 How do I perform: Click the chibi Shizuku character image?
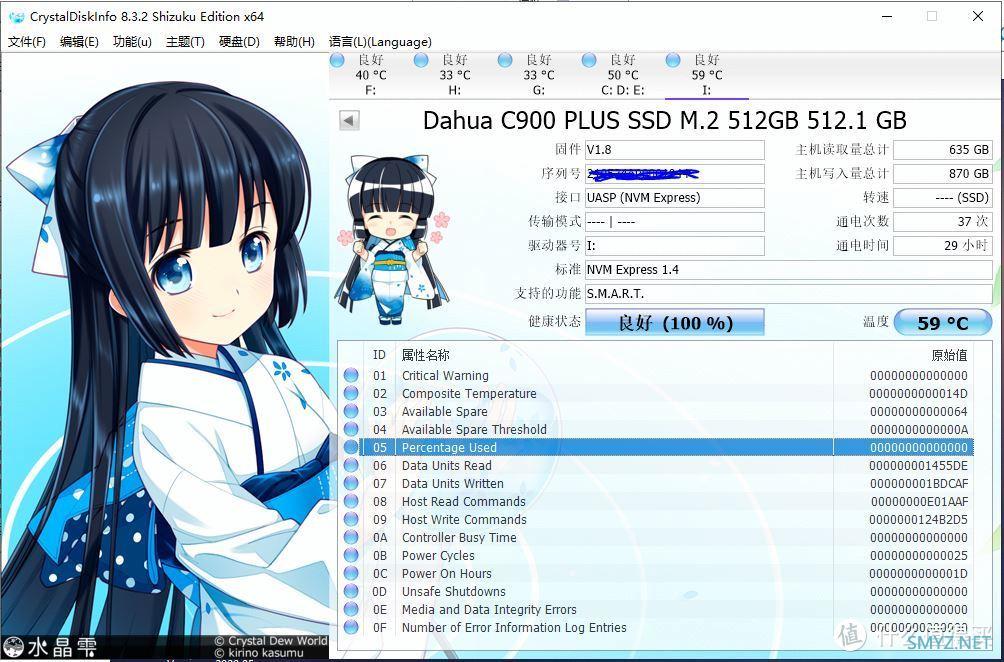pos(392,238)
